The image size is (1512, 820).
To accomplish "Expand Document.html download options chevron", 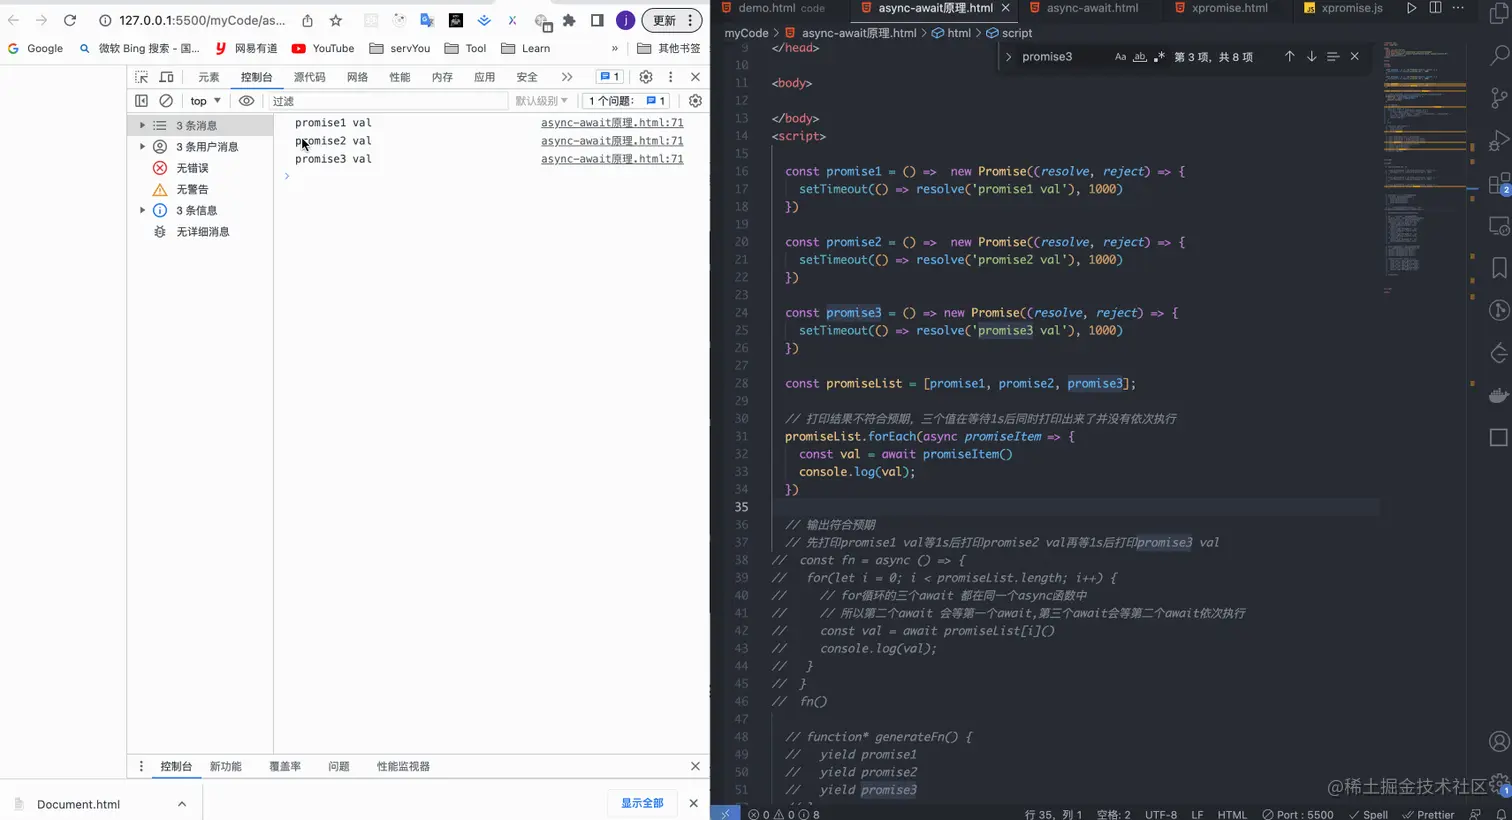I will 182,804.
